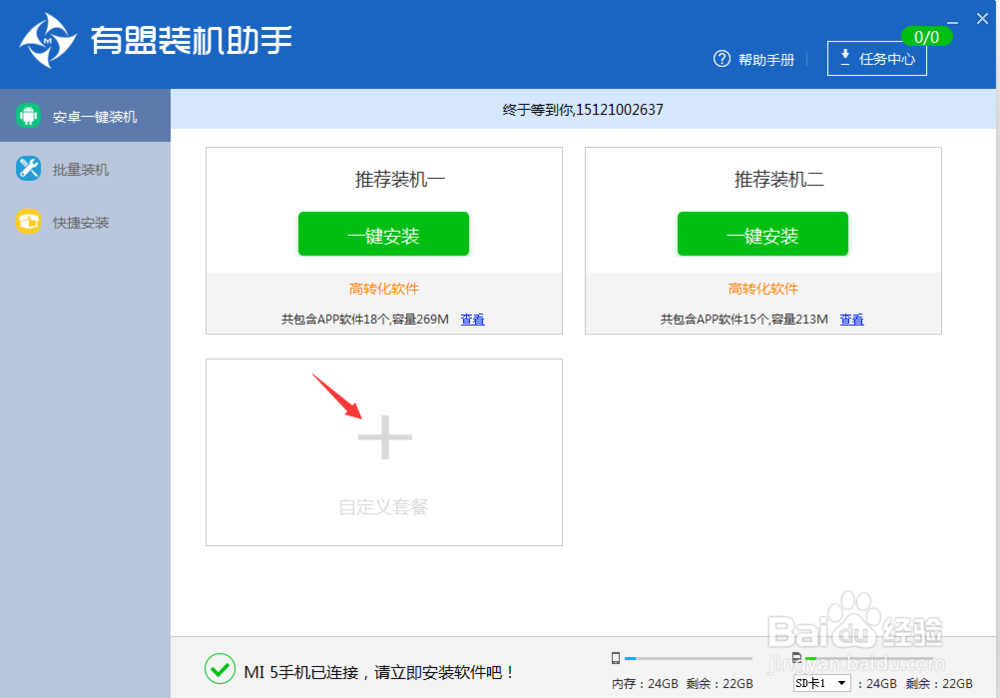Select the Android robot icon for 安卓一键装机
The height and width of the screenshot is (698, 1000).
tap(30, 115)
